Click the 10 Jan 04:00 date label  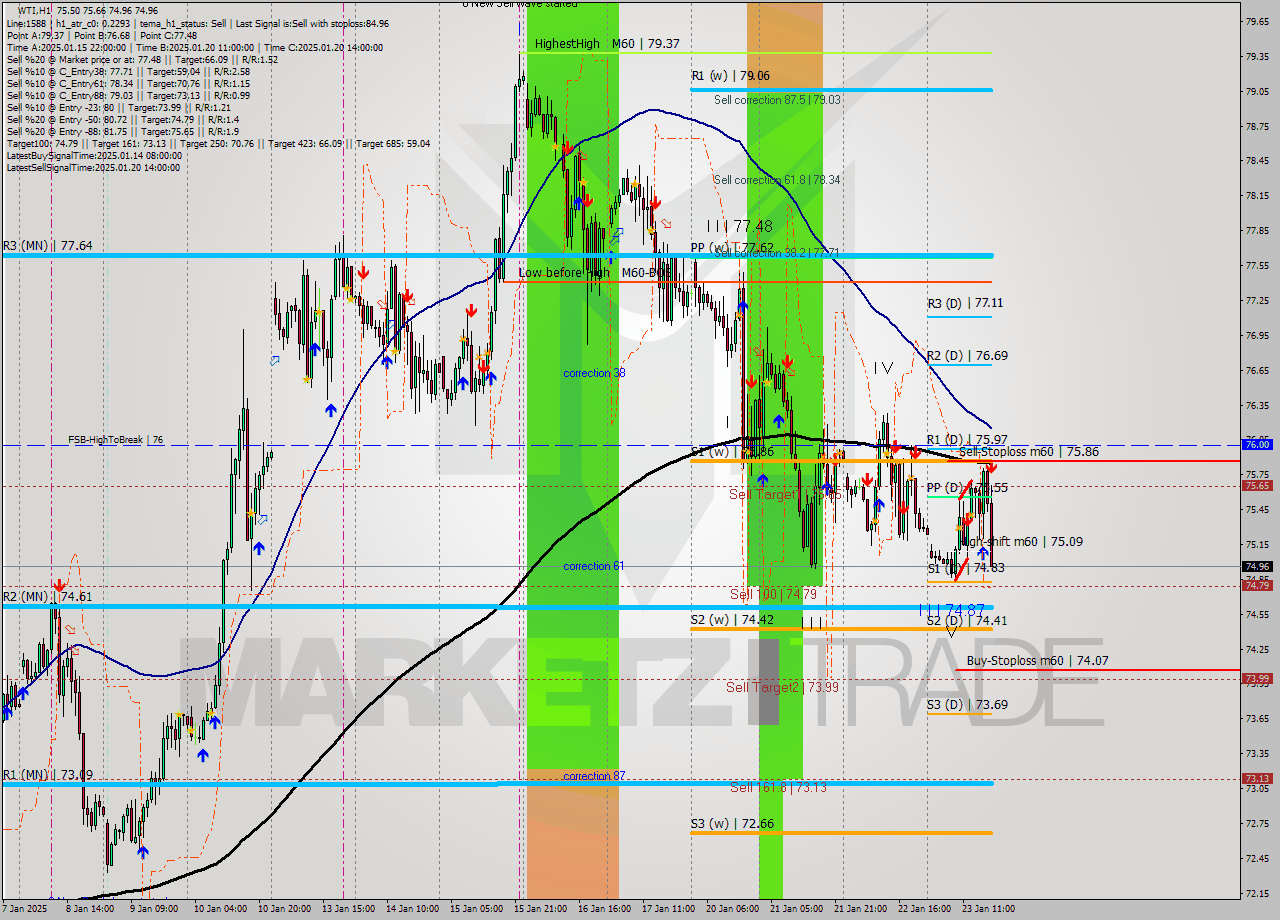pos(219,909)
